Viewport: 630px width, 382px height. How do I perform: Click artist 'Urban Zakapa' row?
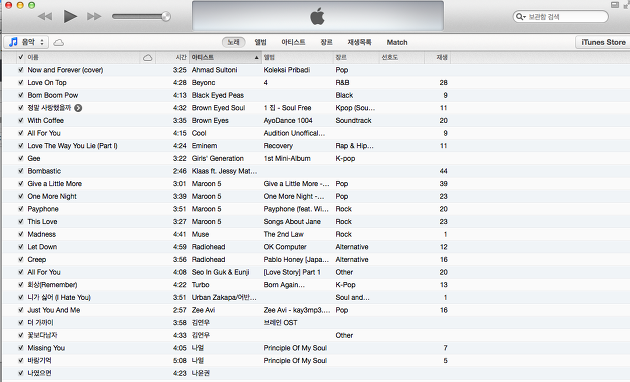(x=224, y=297)
